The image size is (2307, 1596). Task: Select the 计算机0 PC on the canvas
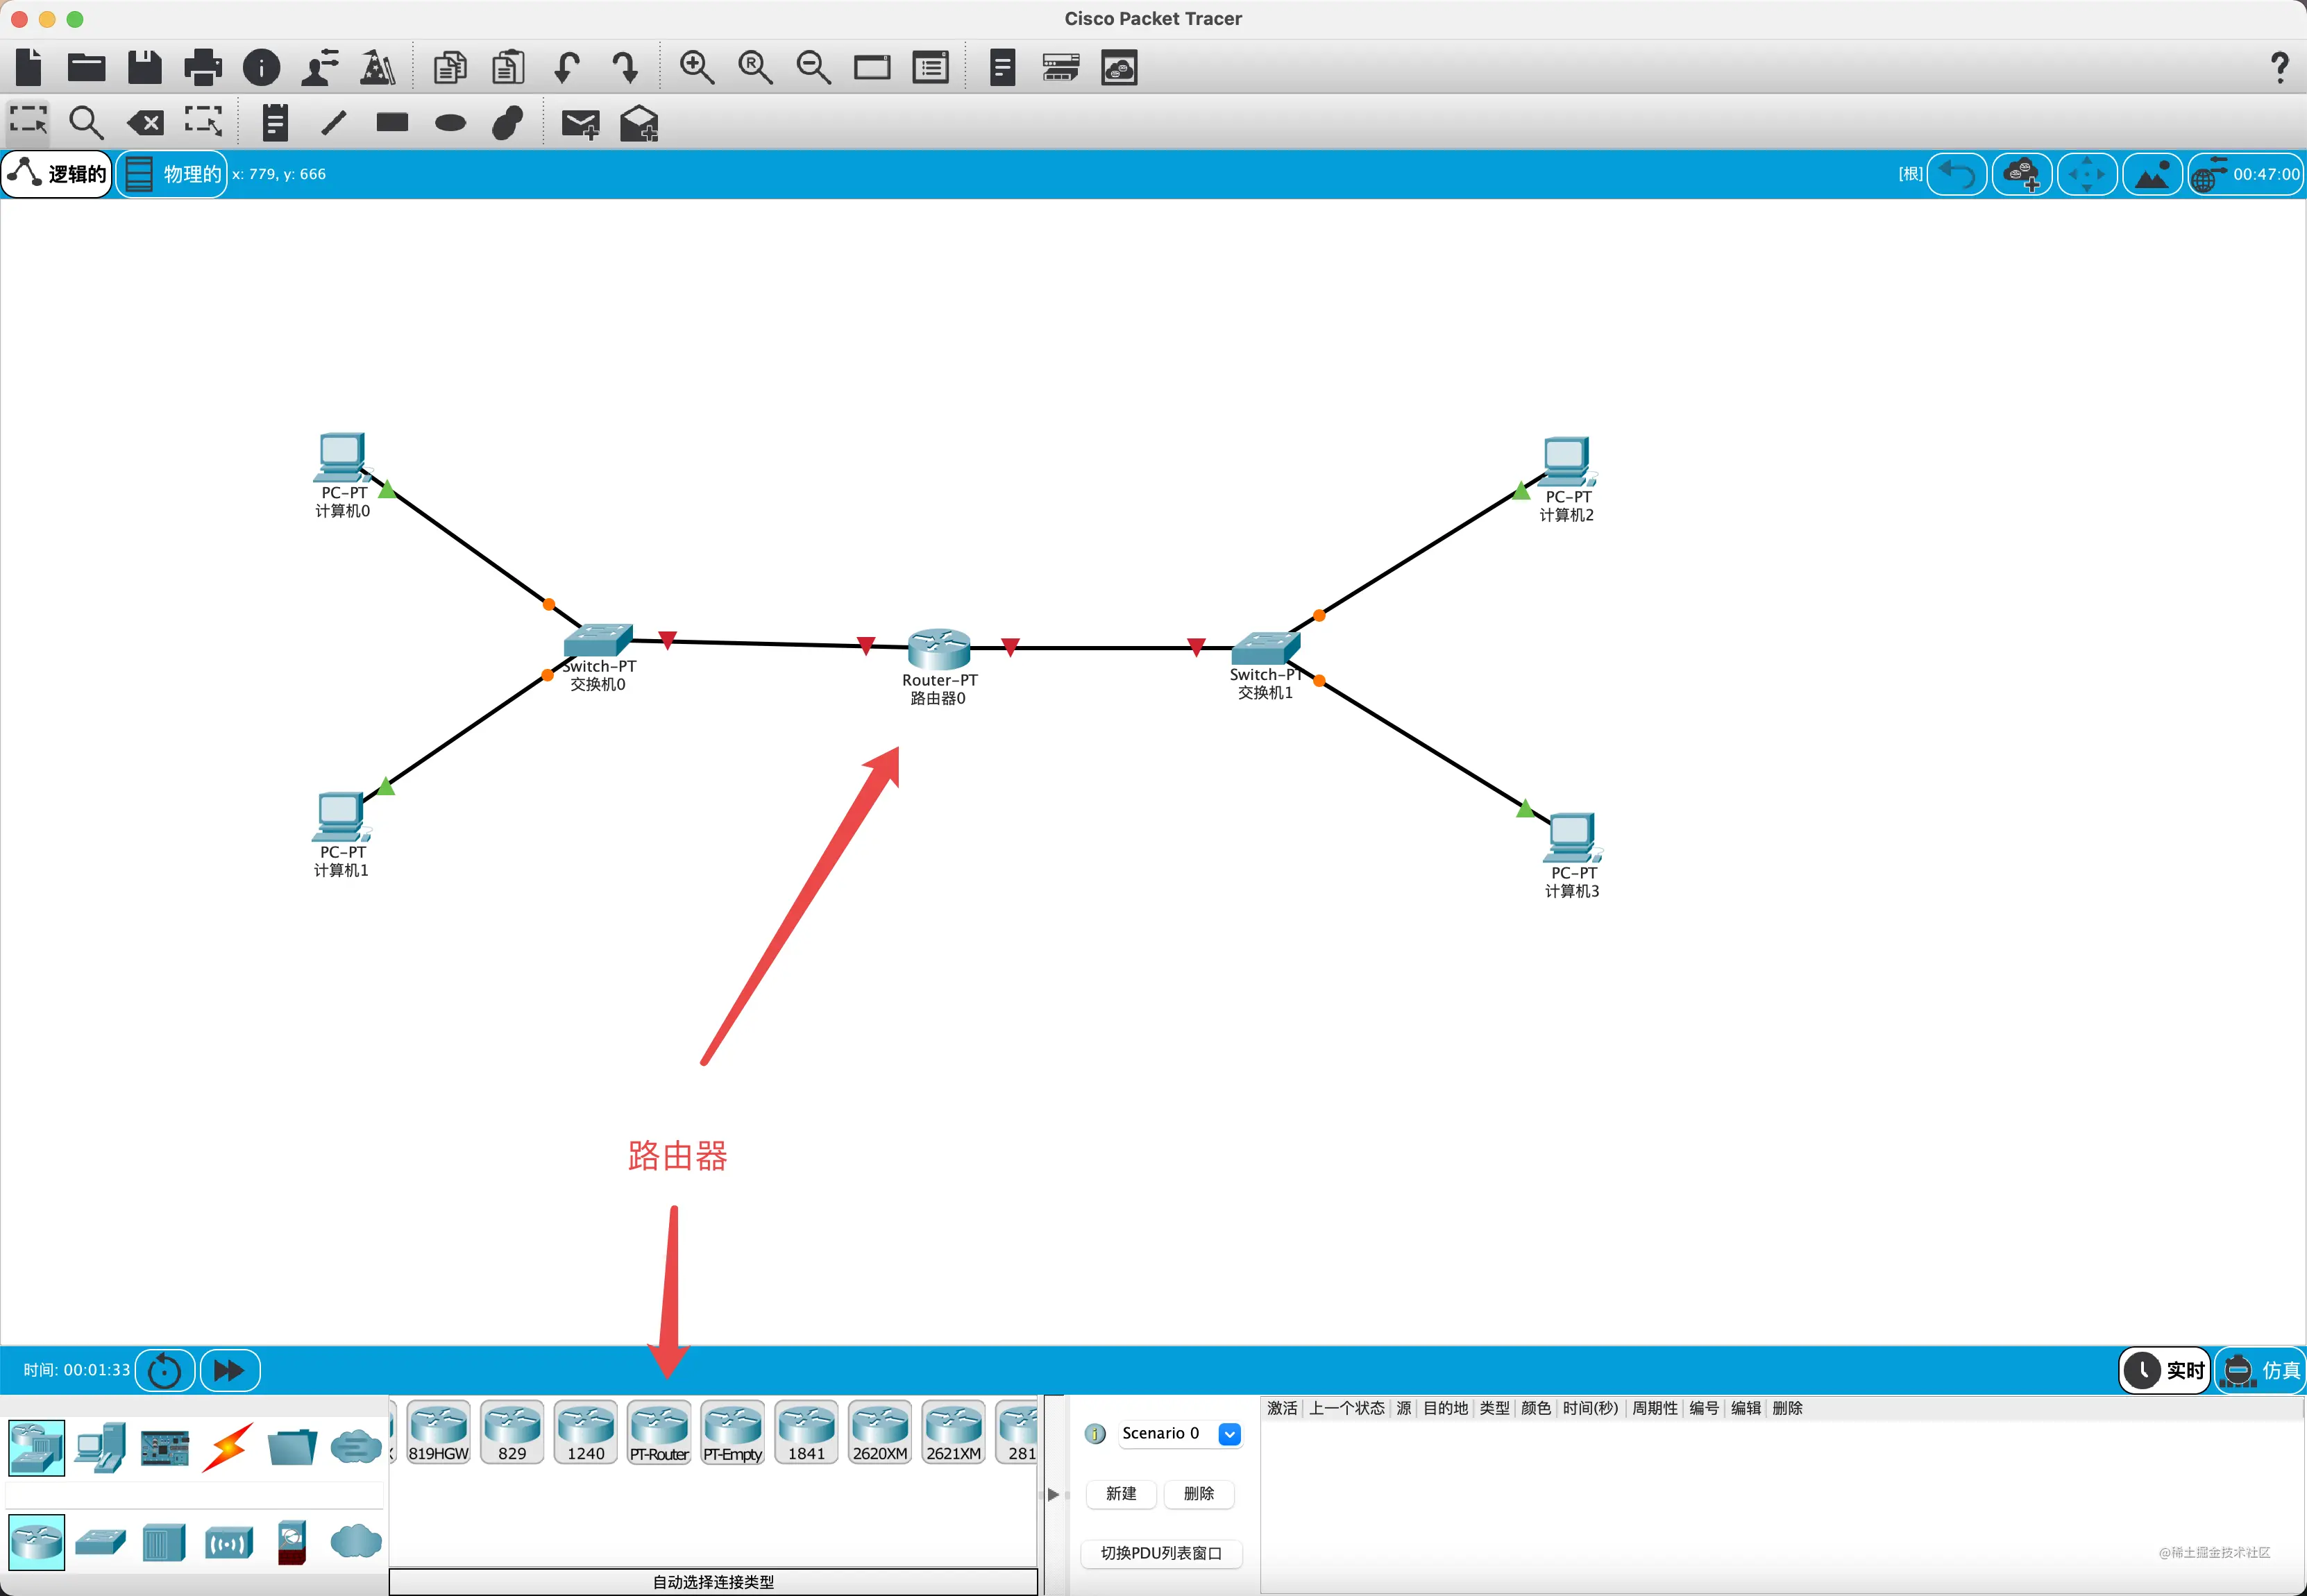point(342,457)
